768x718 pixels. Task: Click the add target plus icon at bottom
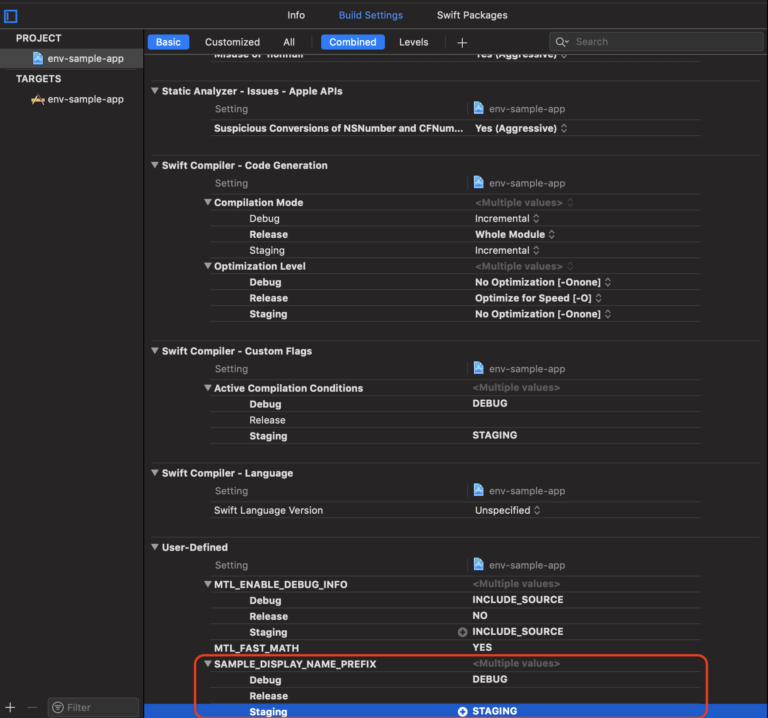11,707
